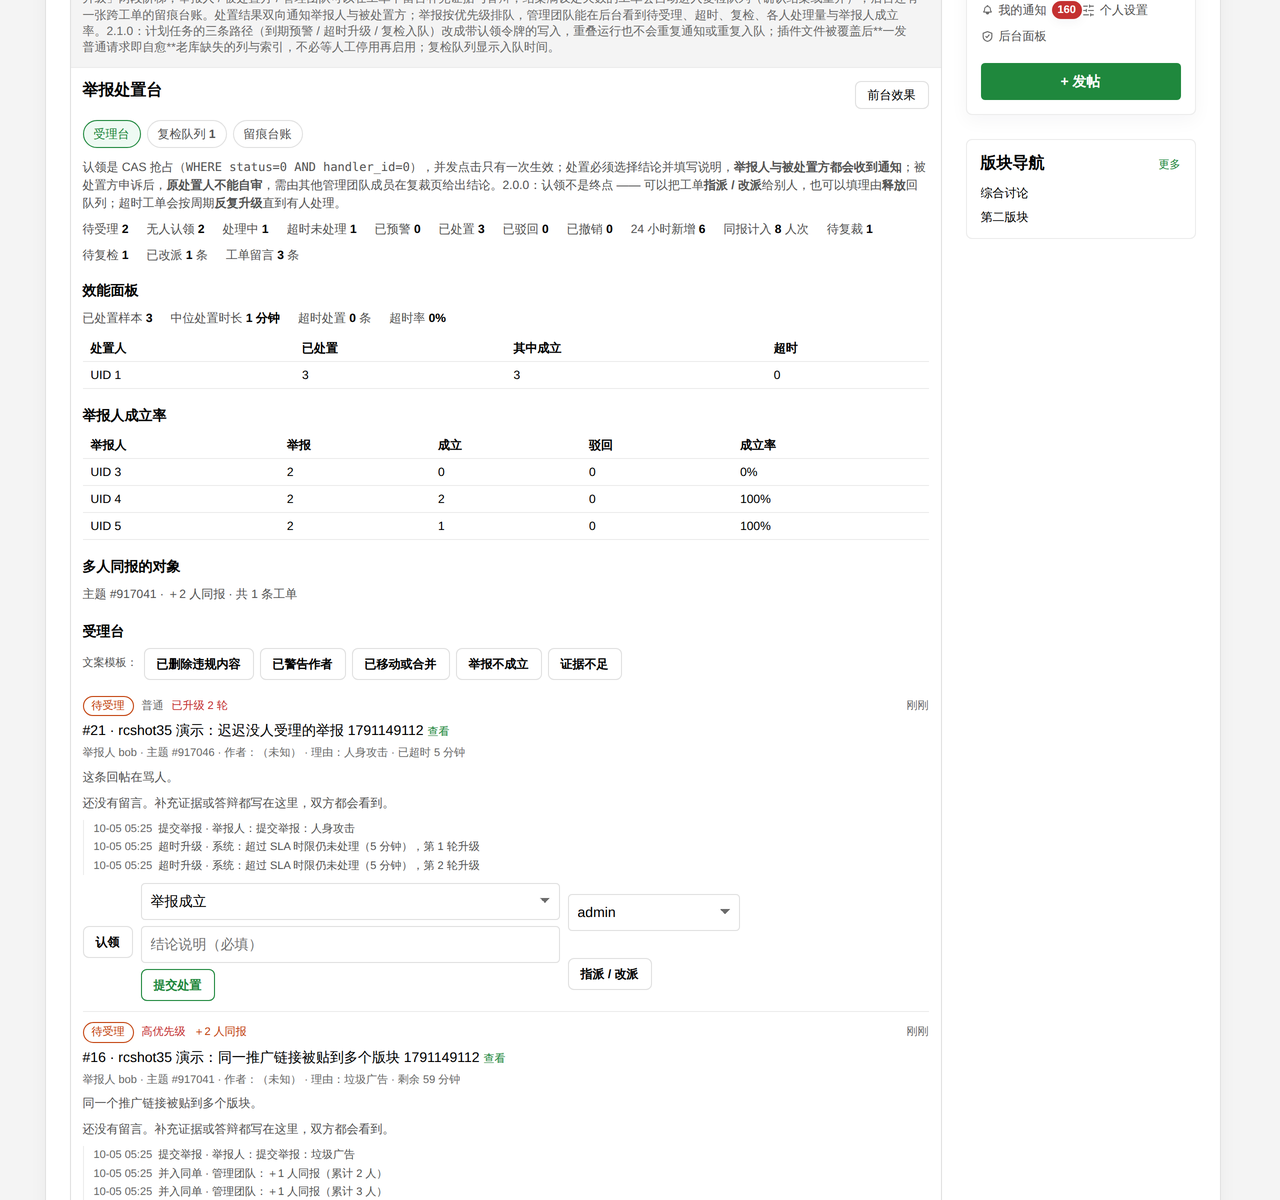Click the 主题 #917041 multi-report entry
Image resolution: width=1280 pixels, height=1200 pixels.
(x=189, y=594)
